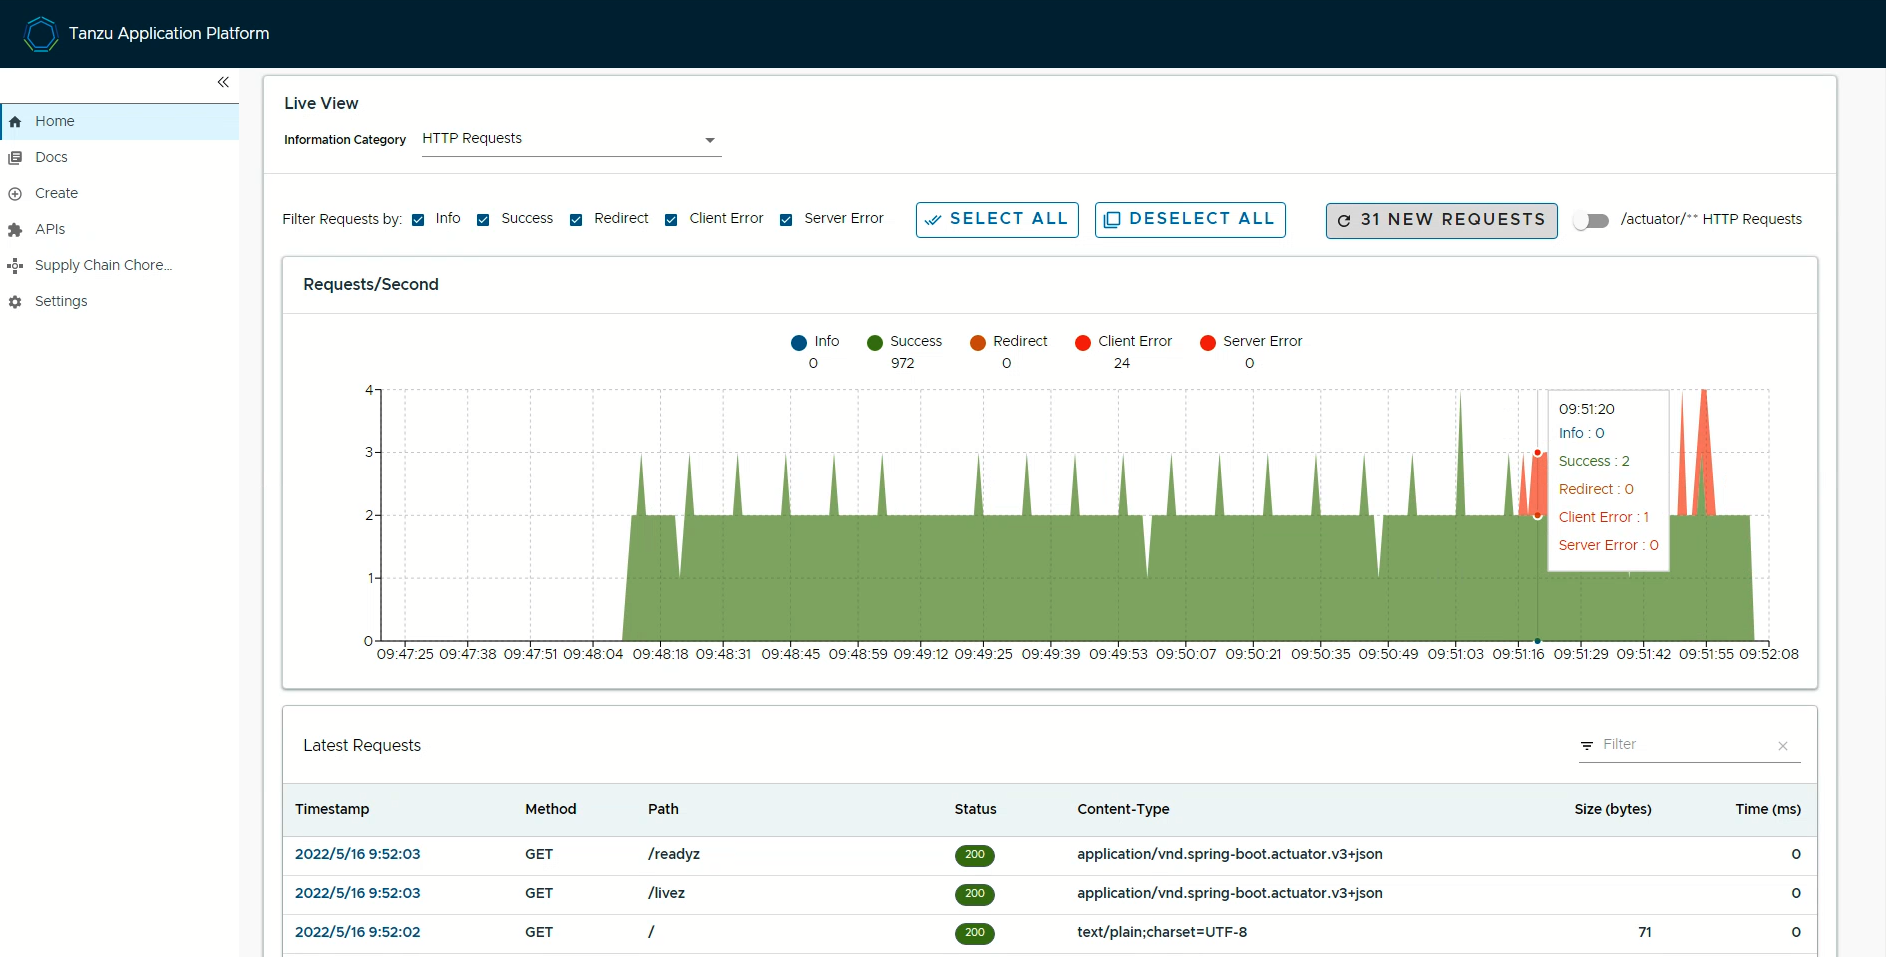Uncheck the Server Error filter checkbox
The width and height of the screenshot is (1886, 957).
(x=786, y=220)
